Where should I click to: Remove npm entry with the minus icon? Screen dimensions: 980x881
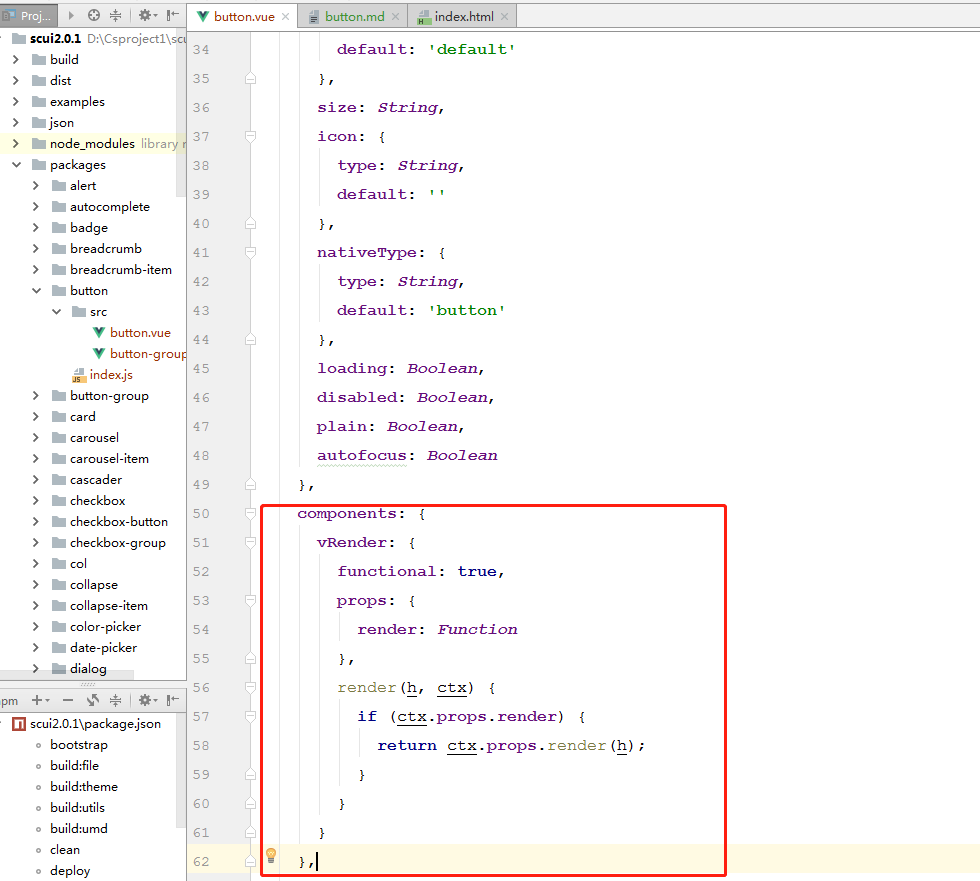click(68, 700)
